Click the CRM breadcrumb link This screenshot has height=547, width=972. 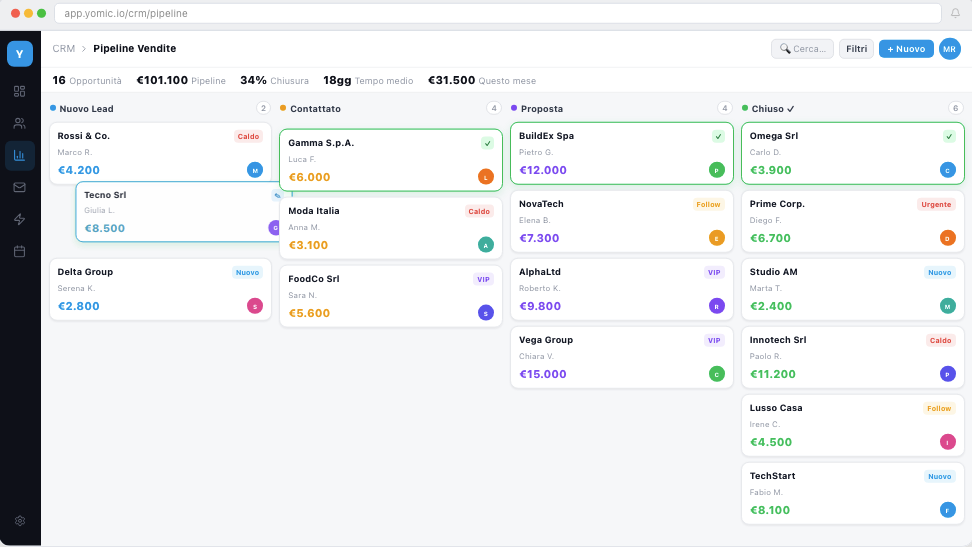[x=64, y=48]
